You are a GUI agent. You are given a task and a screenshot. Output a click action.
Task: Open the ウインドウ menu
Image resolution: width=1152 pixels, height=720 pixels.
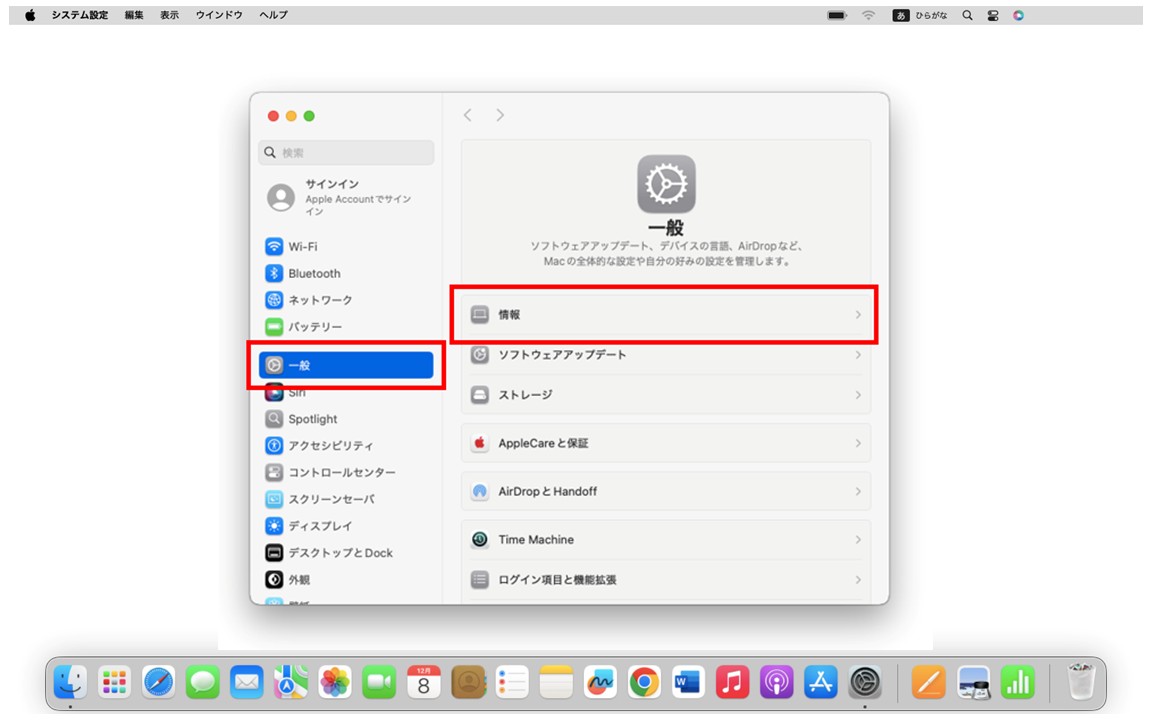(x=222, y=15)
